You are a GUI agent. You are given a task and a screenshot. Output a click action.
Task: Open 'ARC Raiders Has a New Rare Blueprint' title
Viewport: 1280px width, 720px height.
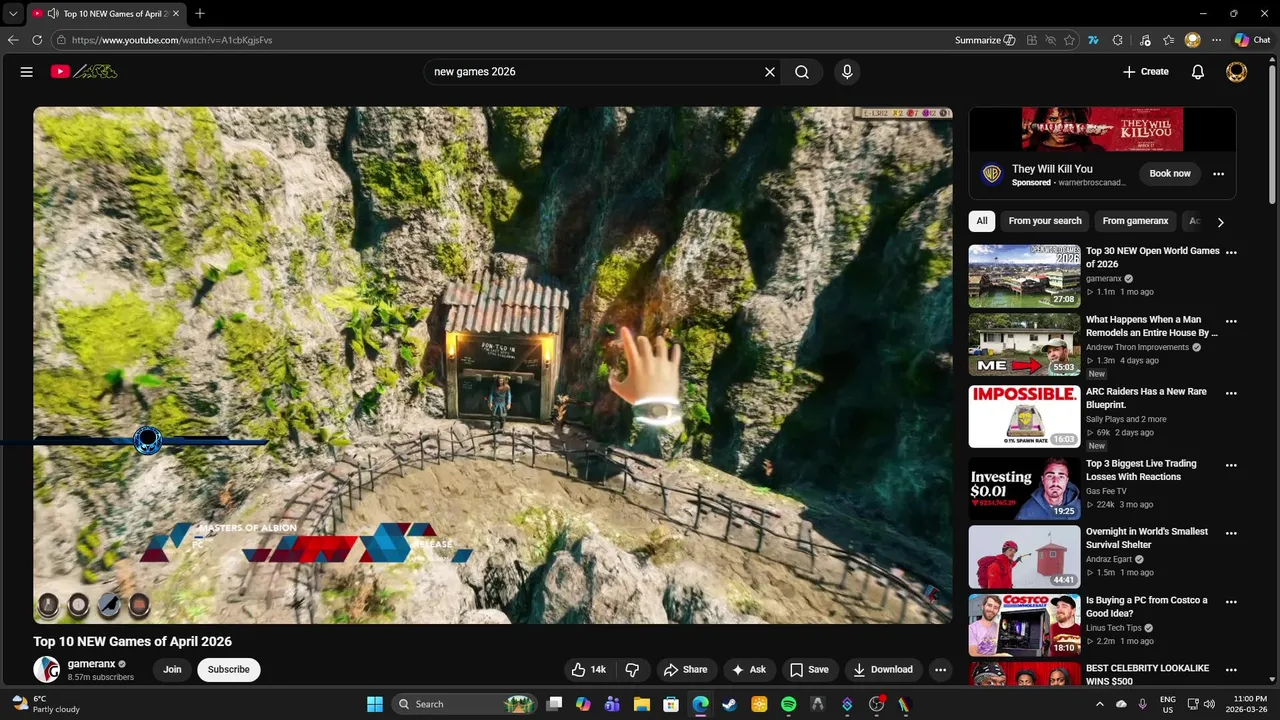click(x=1146, y=398)
